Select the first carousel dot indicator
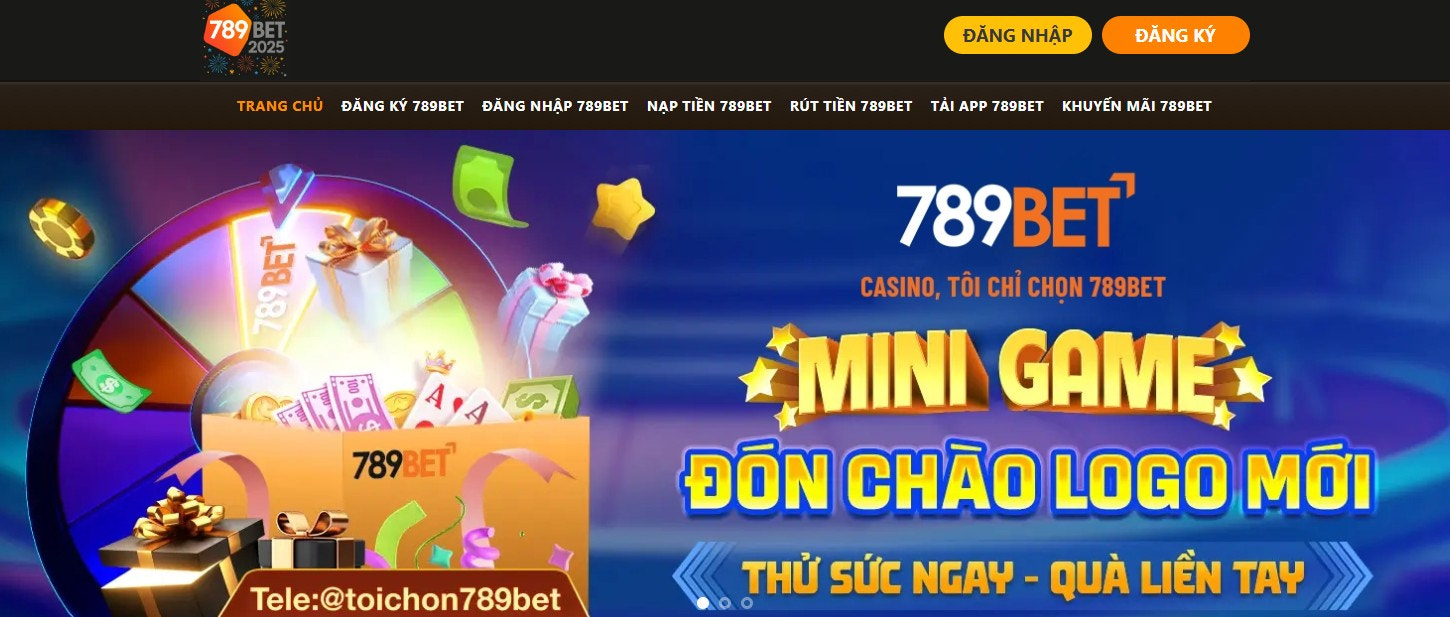Image resolution: width=1450 pixels, height=617 pixels. click(x=703, y=603)
